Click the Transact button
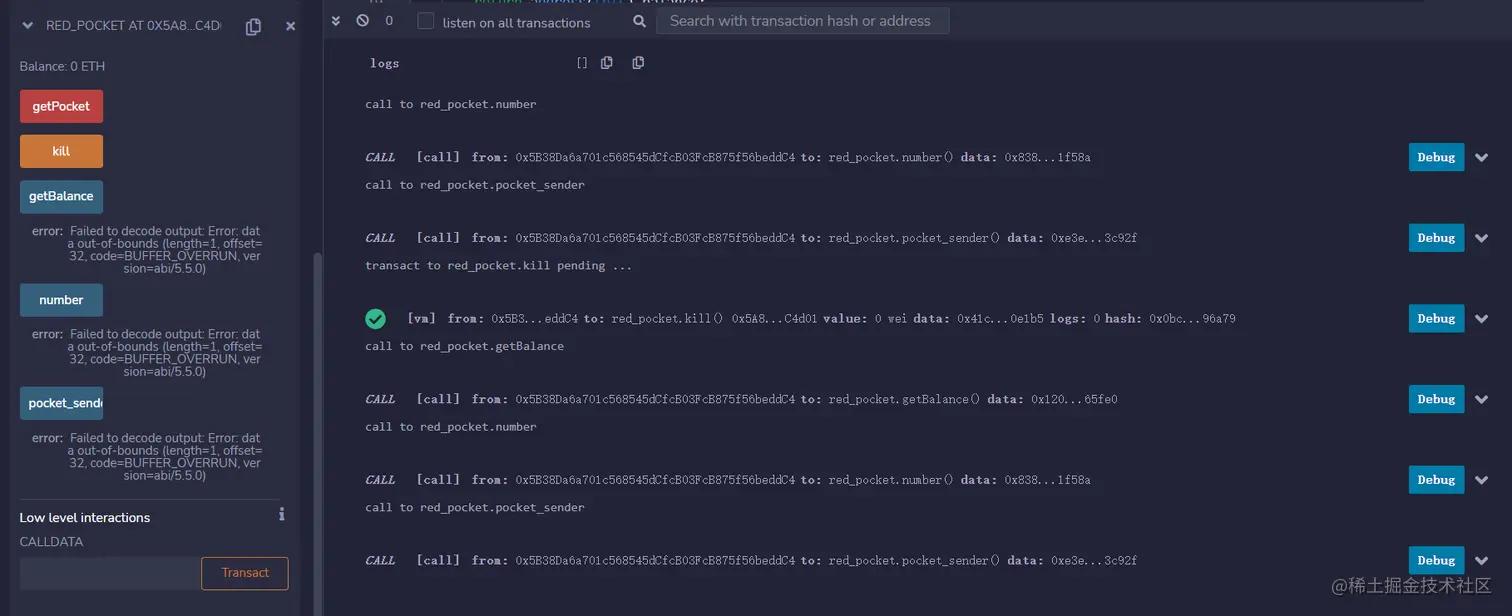The height and width of the screenshot is (616, 1512). pos(245,573)
